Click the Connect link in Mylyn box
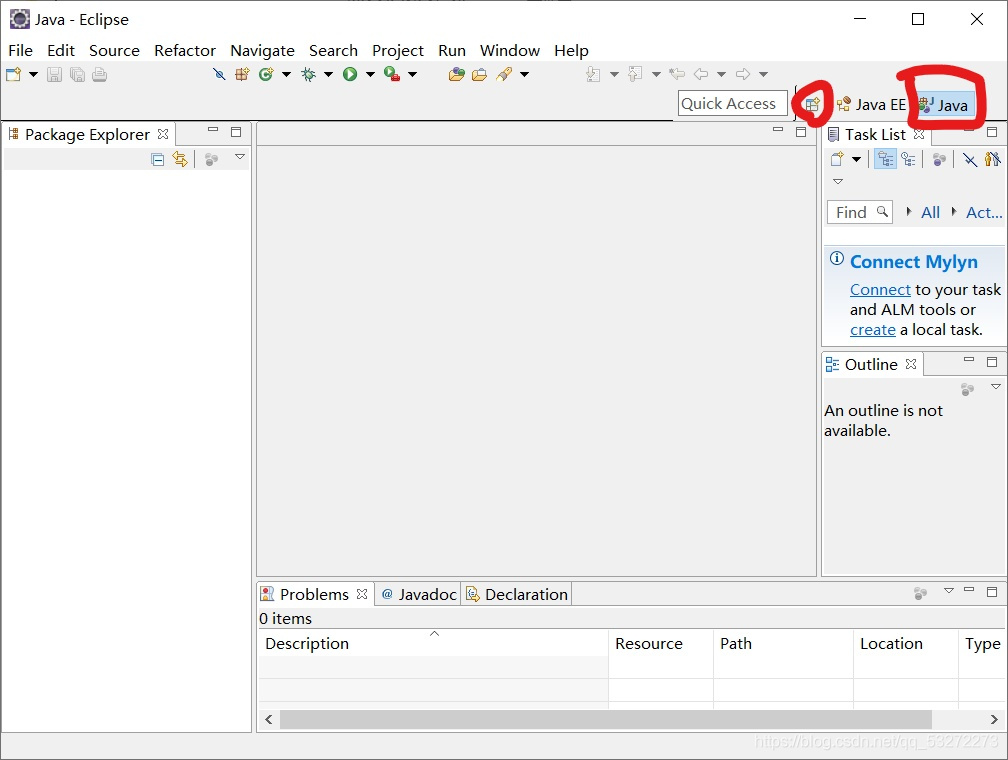The image size is (1008, 760). click(880, 289)
